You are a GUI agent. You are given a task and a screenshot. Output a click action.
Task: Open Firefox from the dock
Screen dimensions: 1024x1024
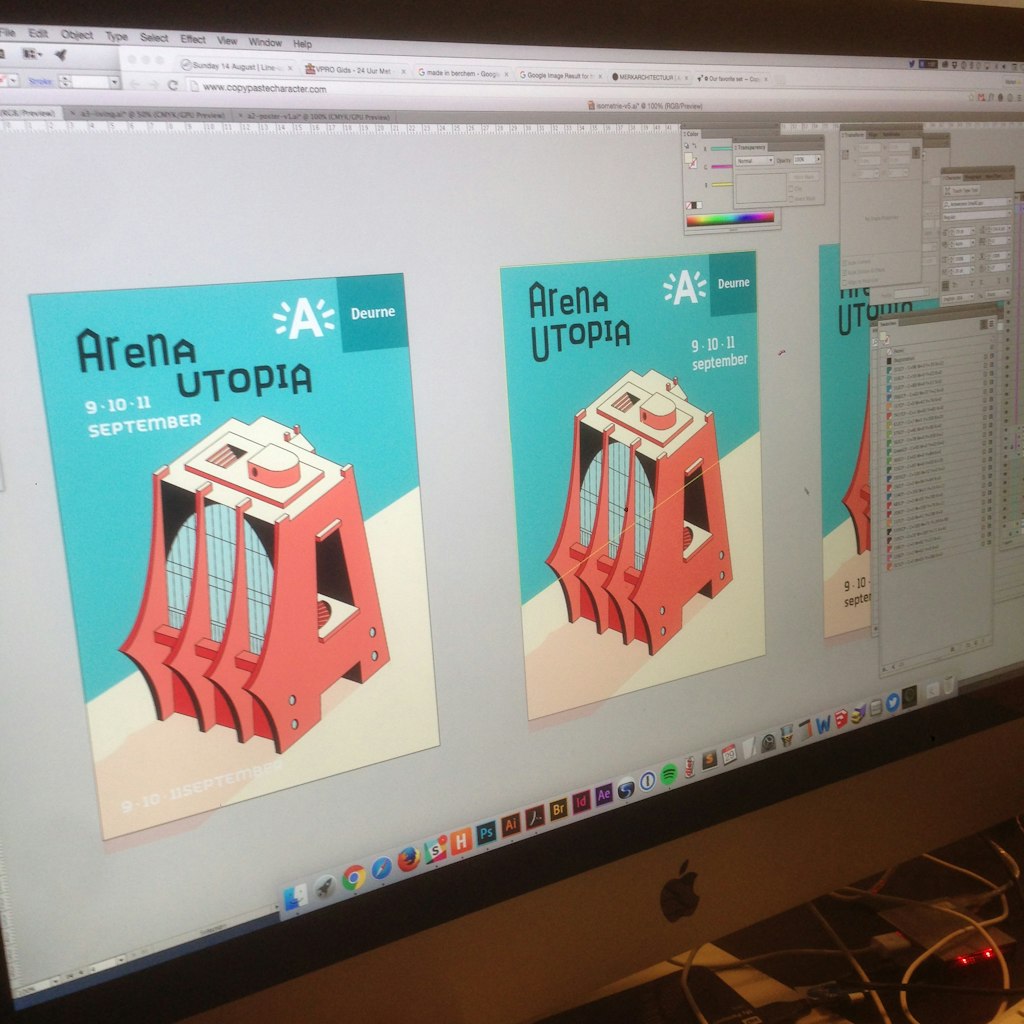click(407, 859)
